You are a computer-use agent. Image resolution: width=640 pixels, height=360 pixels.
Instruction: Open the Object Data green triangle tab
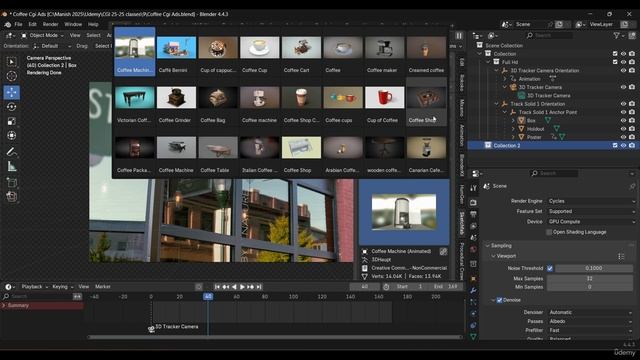pos(473,337)
